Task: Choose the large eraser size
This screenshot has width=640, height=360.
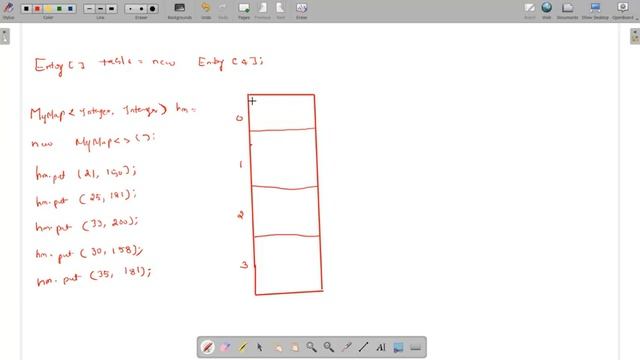Action: coord(152,9)
